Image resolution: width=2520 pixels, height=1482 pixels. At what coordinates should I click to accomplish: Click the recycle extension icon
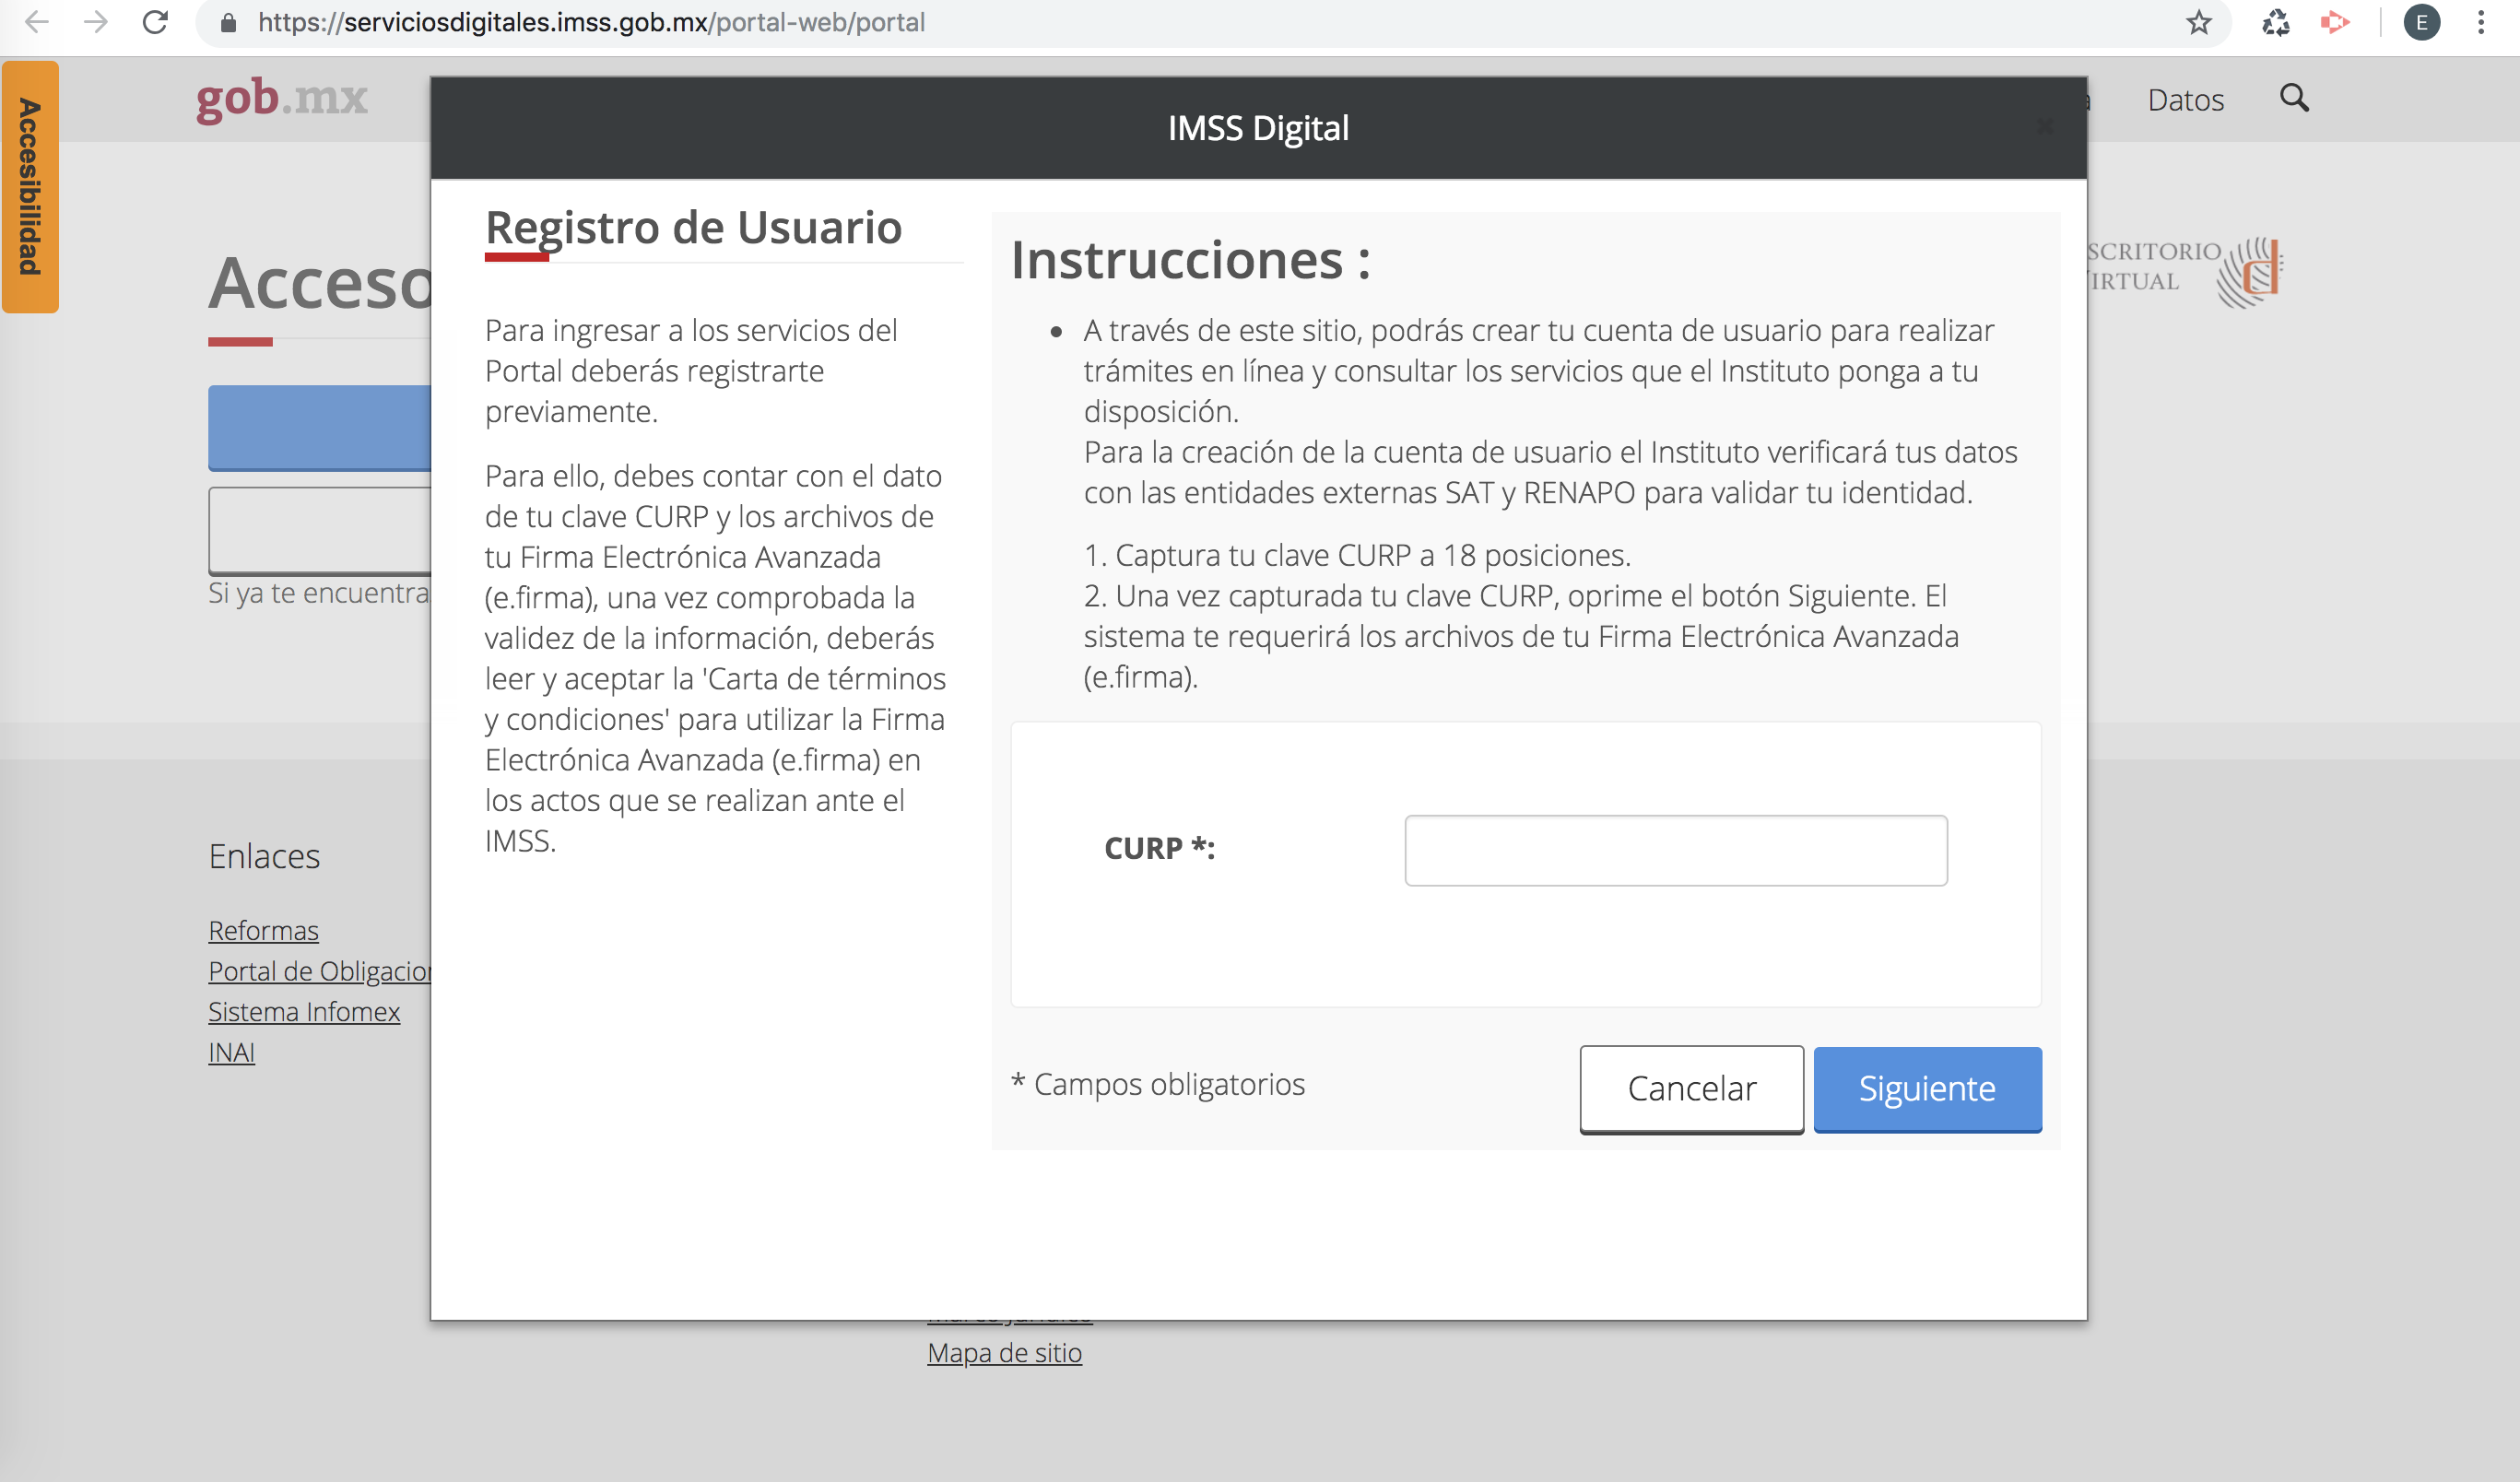pos(2275,22)
